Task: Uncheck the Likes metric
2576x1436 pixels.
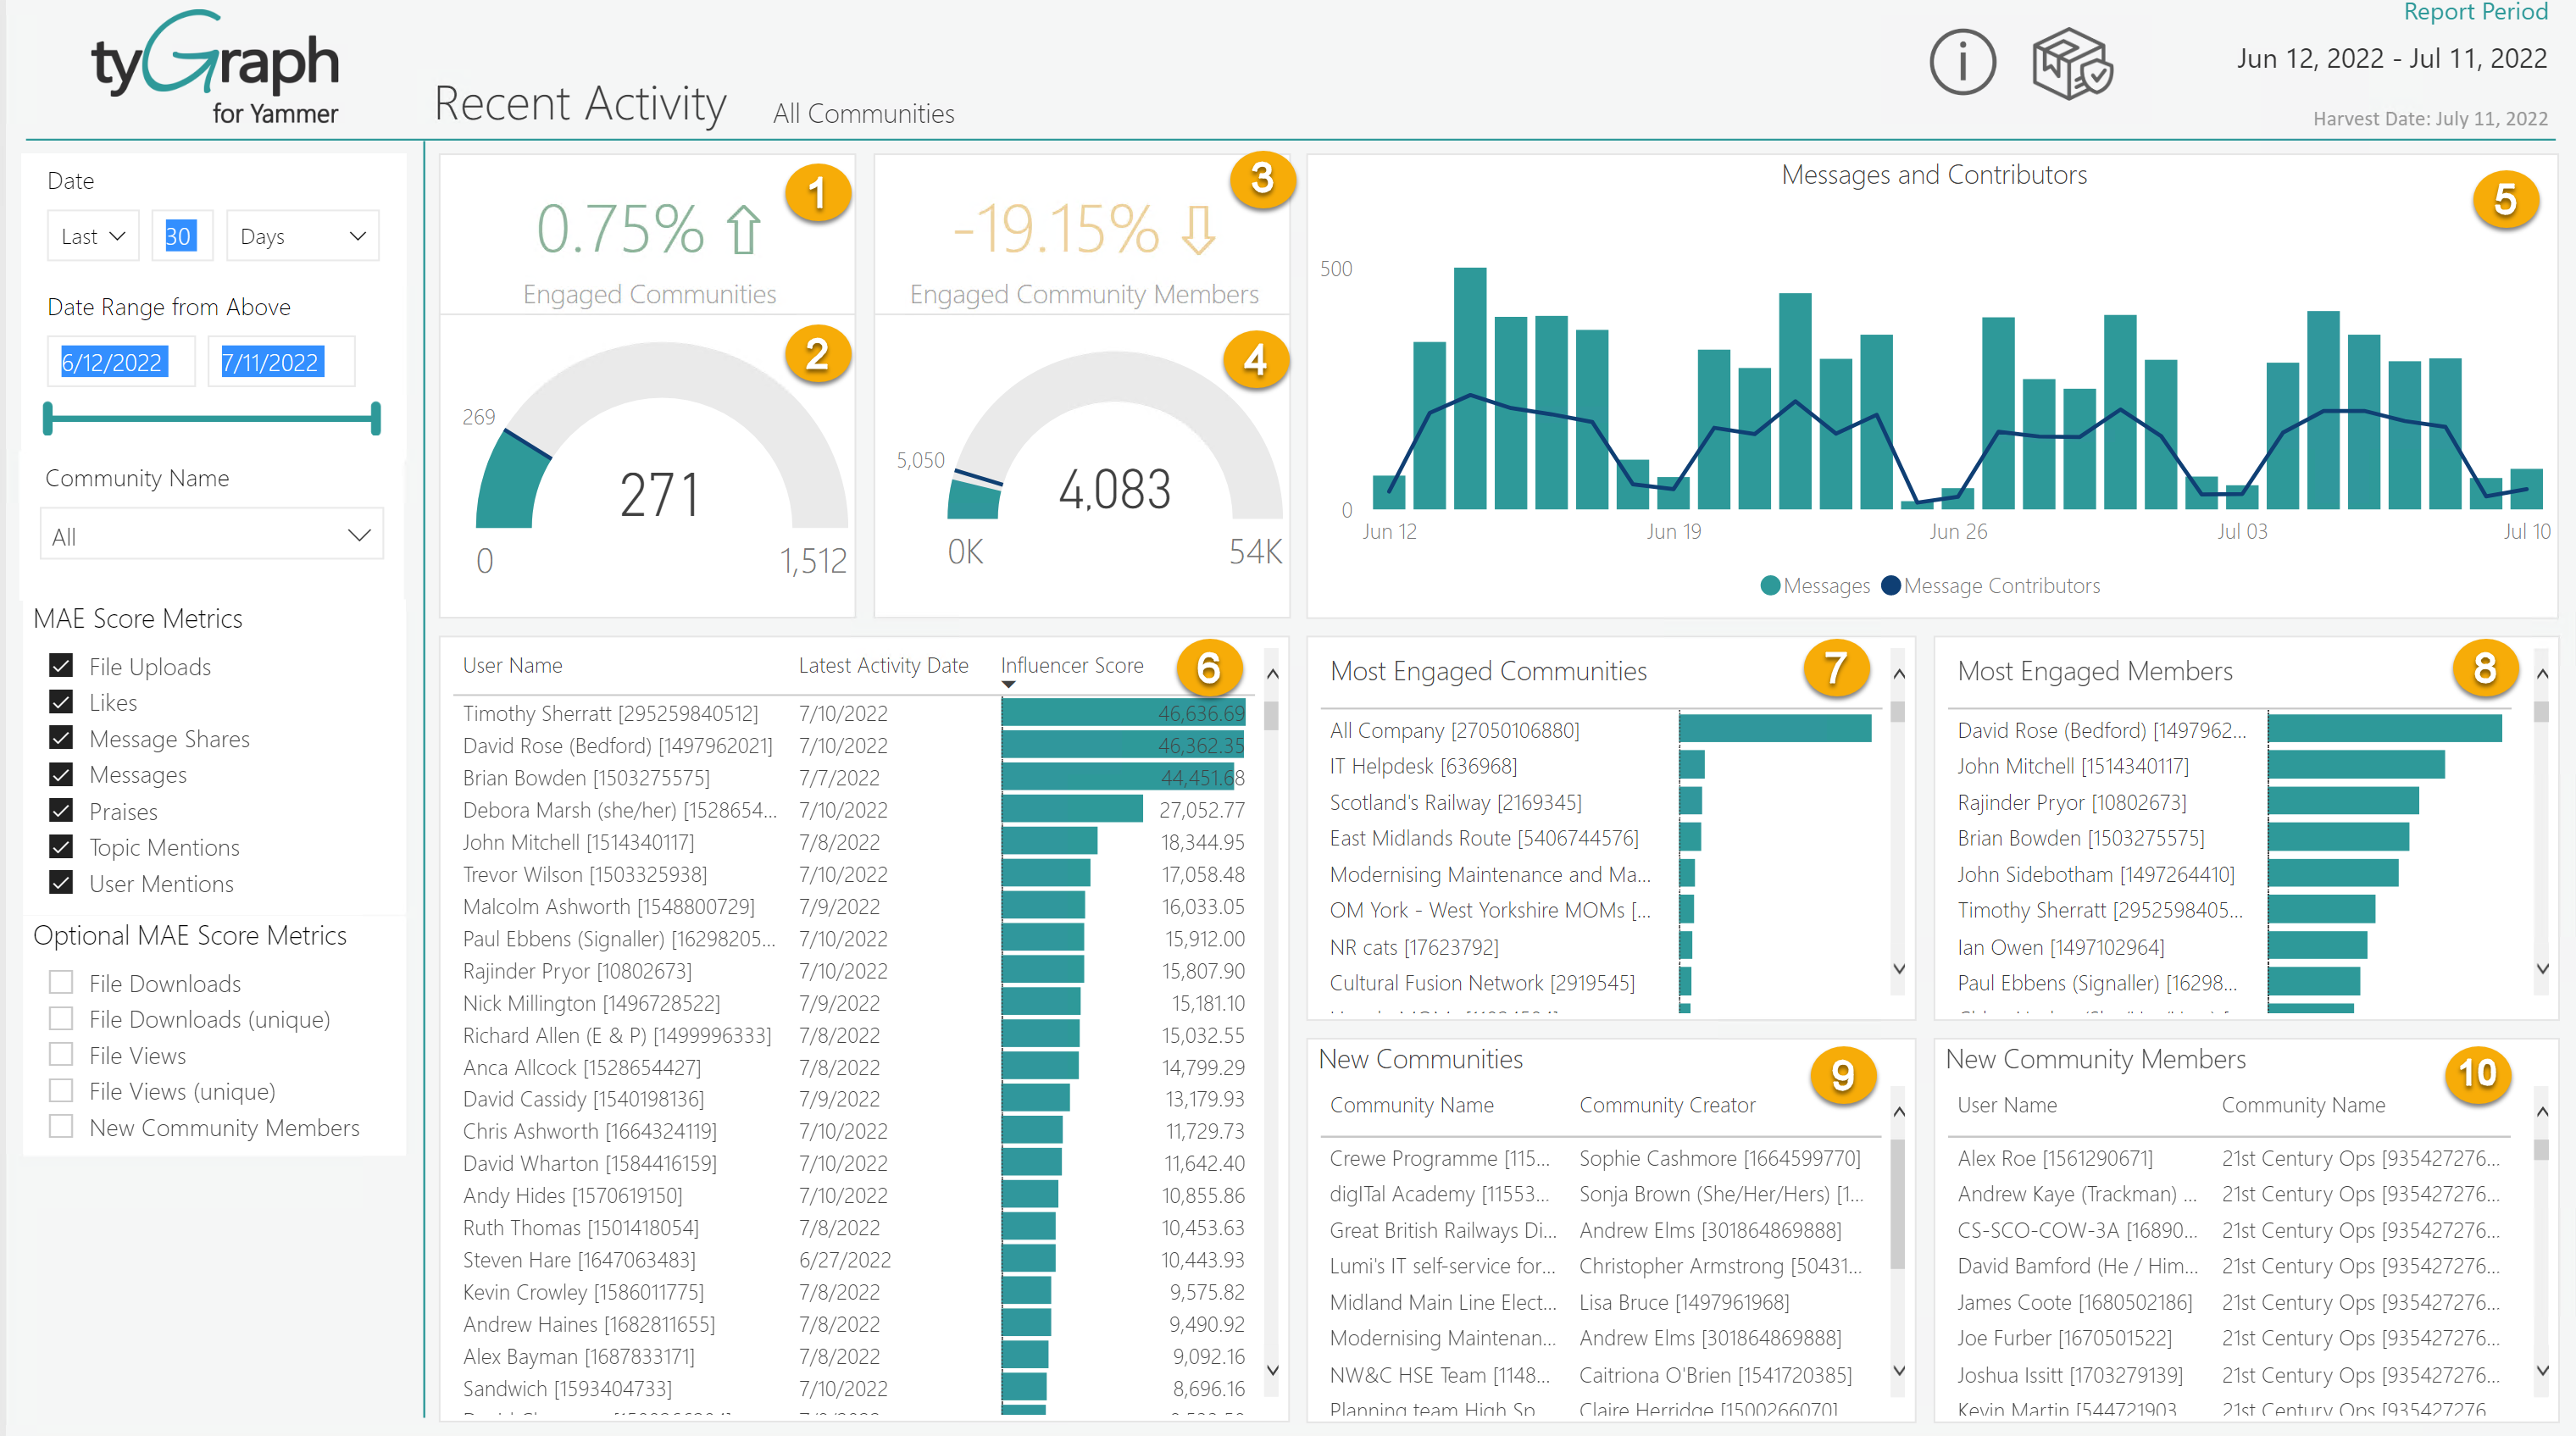Action: coord(61,702)
